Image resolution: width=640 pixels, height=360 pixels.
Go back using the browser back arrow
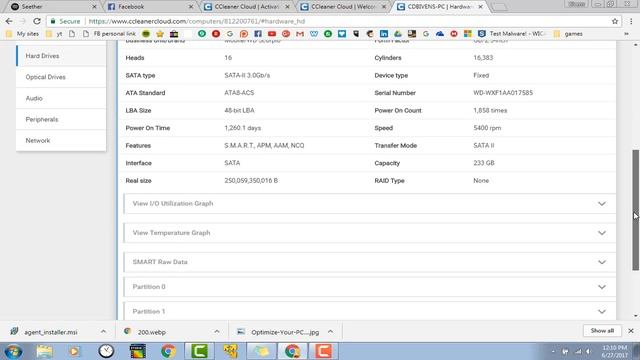click(9, 21)
